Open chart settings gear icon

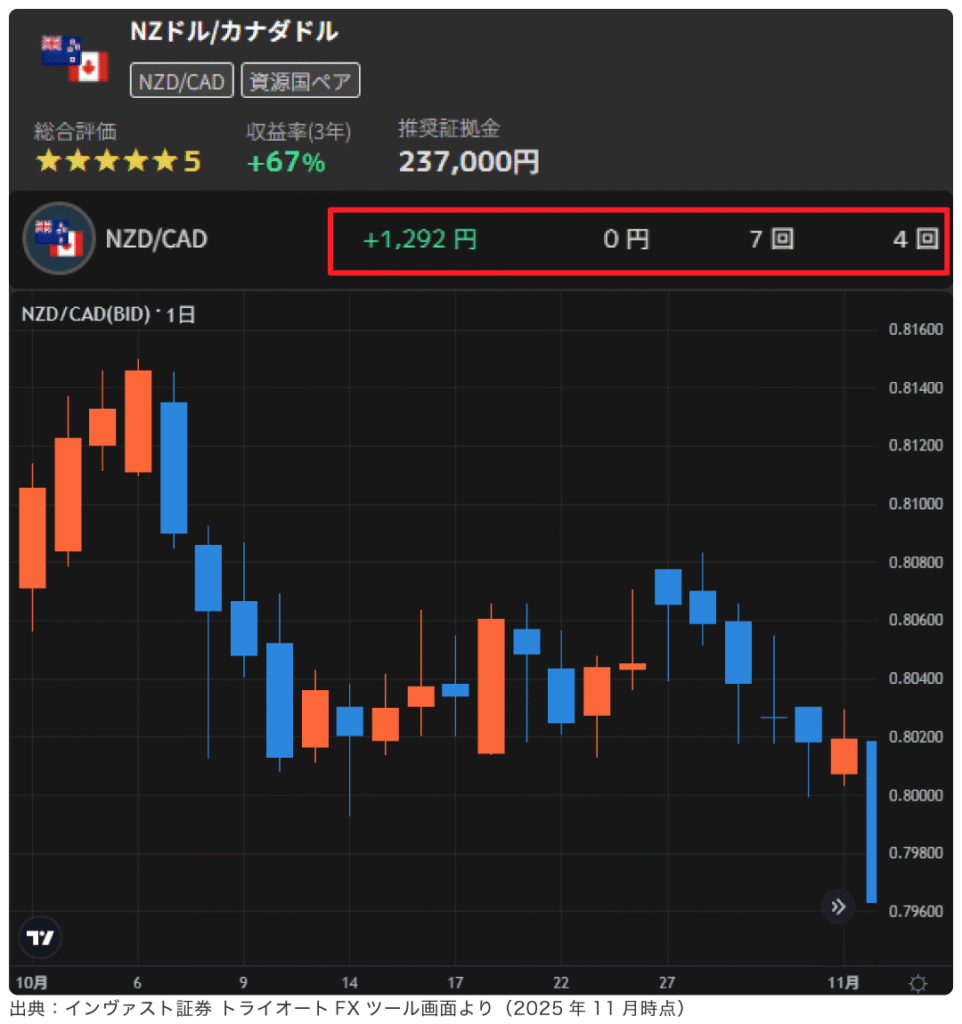917,983
